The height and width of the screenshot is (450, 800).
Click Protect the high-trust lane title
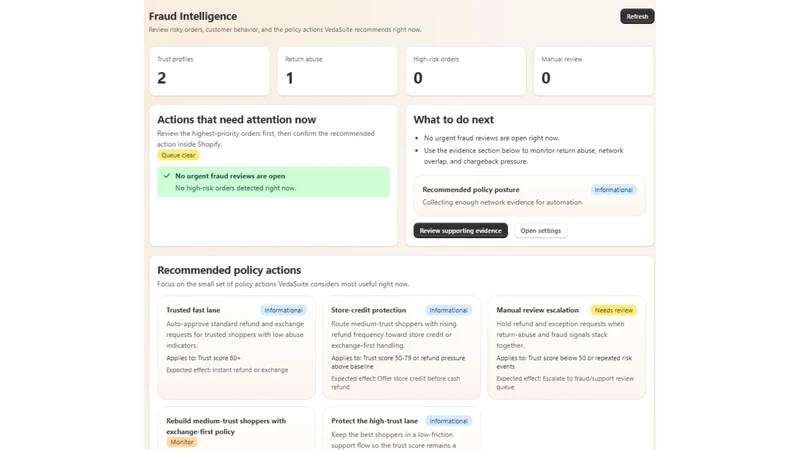tap(374, 421)
